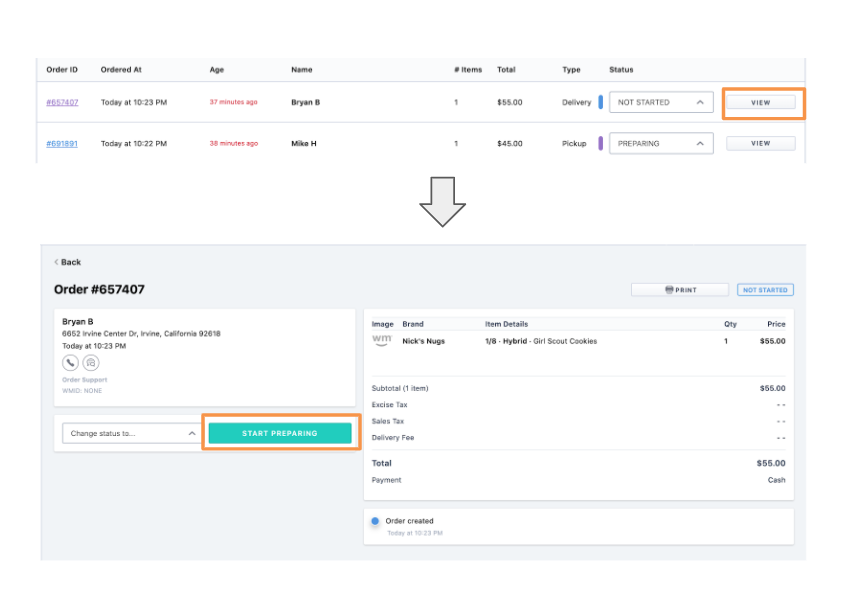Click VIEW on Mike H's pickup order
852x602 pixels.
coord(762,143)
